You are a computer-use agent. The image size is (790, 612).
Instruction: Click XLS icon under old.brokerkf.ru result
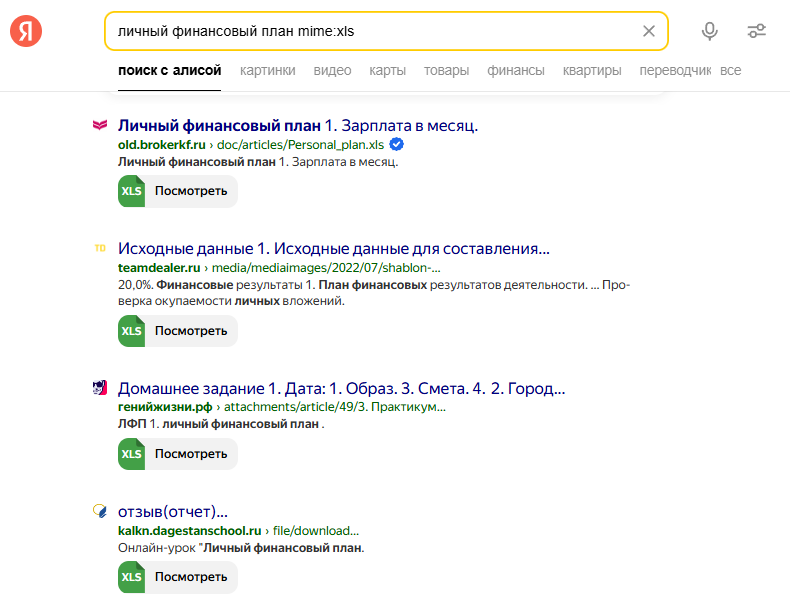tap(131, 191)
